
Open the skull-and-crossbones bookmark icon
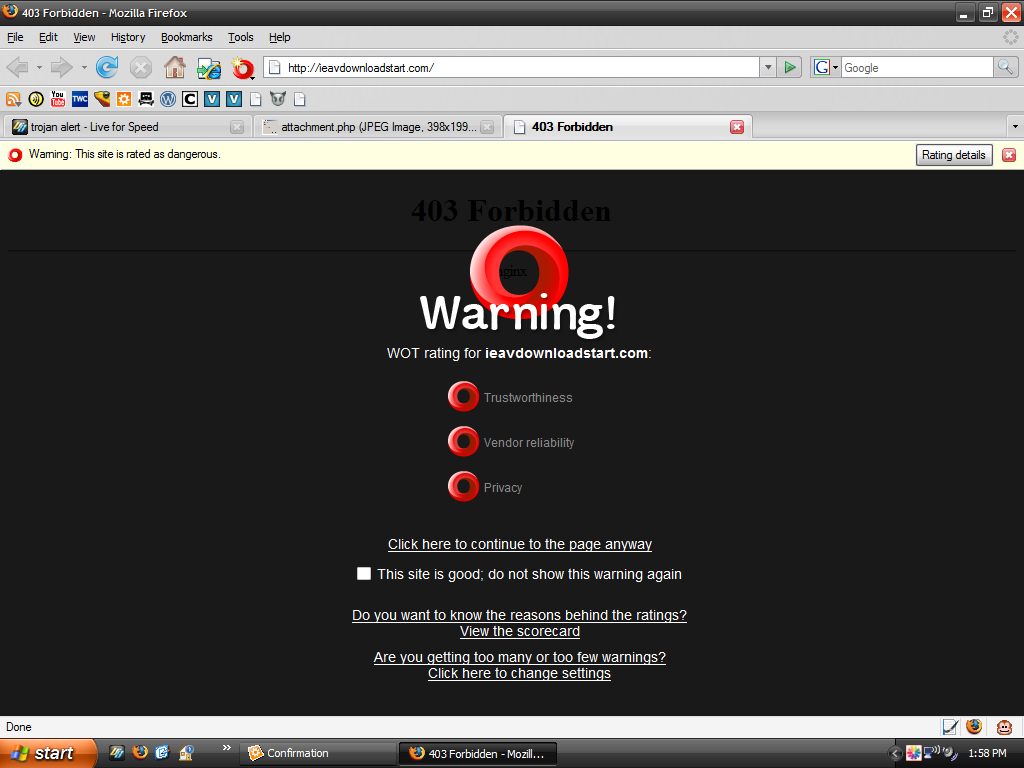coord(146,99)
